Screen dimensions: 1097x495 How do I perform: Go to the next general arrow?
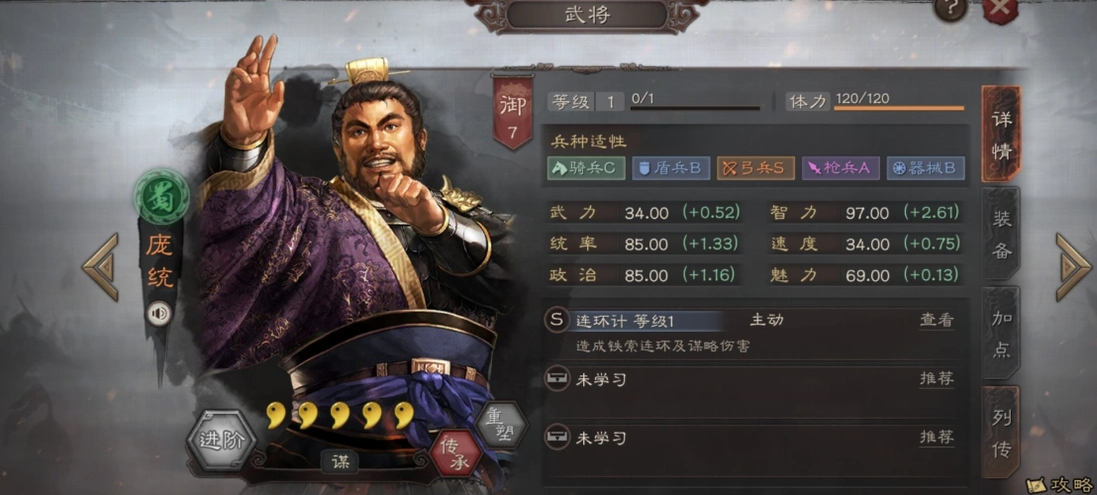pyautogui.click(x=1073, y=268)
